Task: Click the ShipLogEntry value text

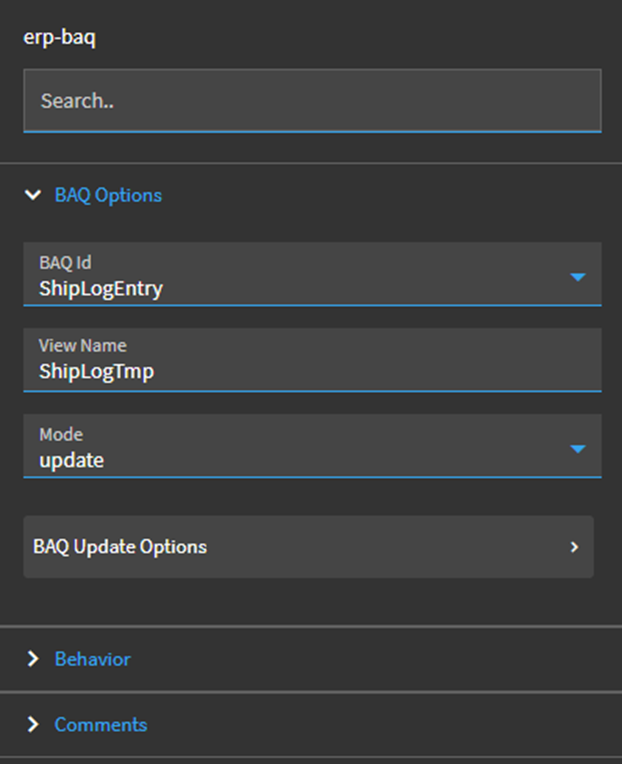Action: click(100, 289)
